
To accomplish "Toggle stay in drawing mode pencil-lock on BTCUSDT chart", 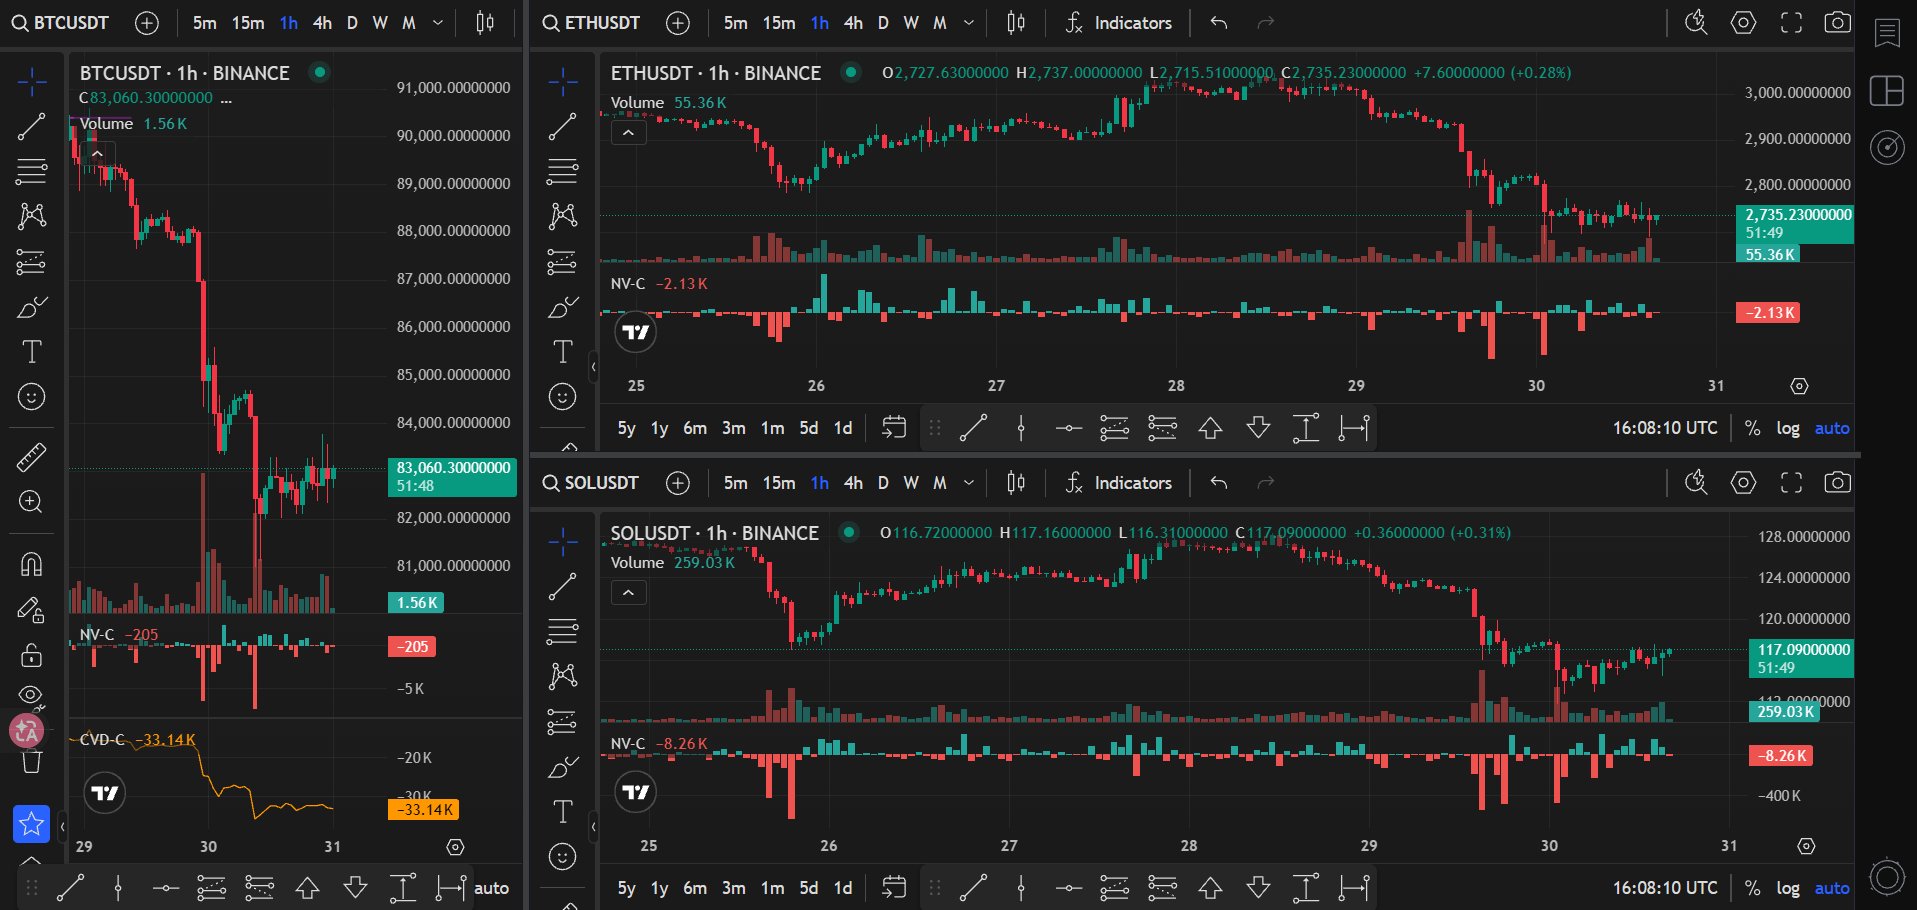I will point(32,609).
